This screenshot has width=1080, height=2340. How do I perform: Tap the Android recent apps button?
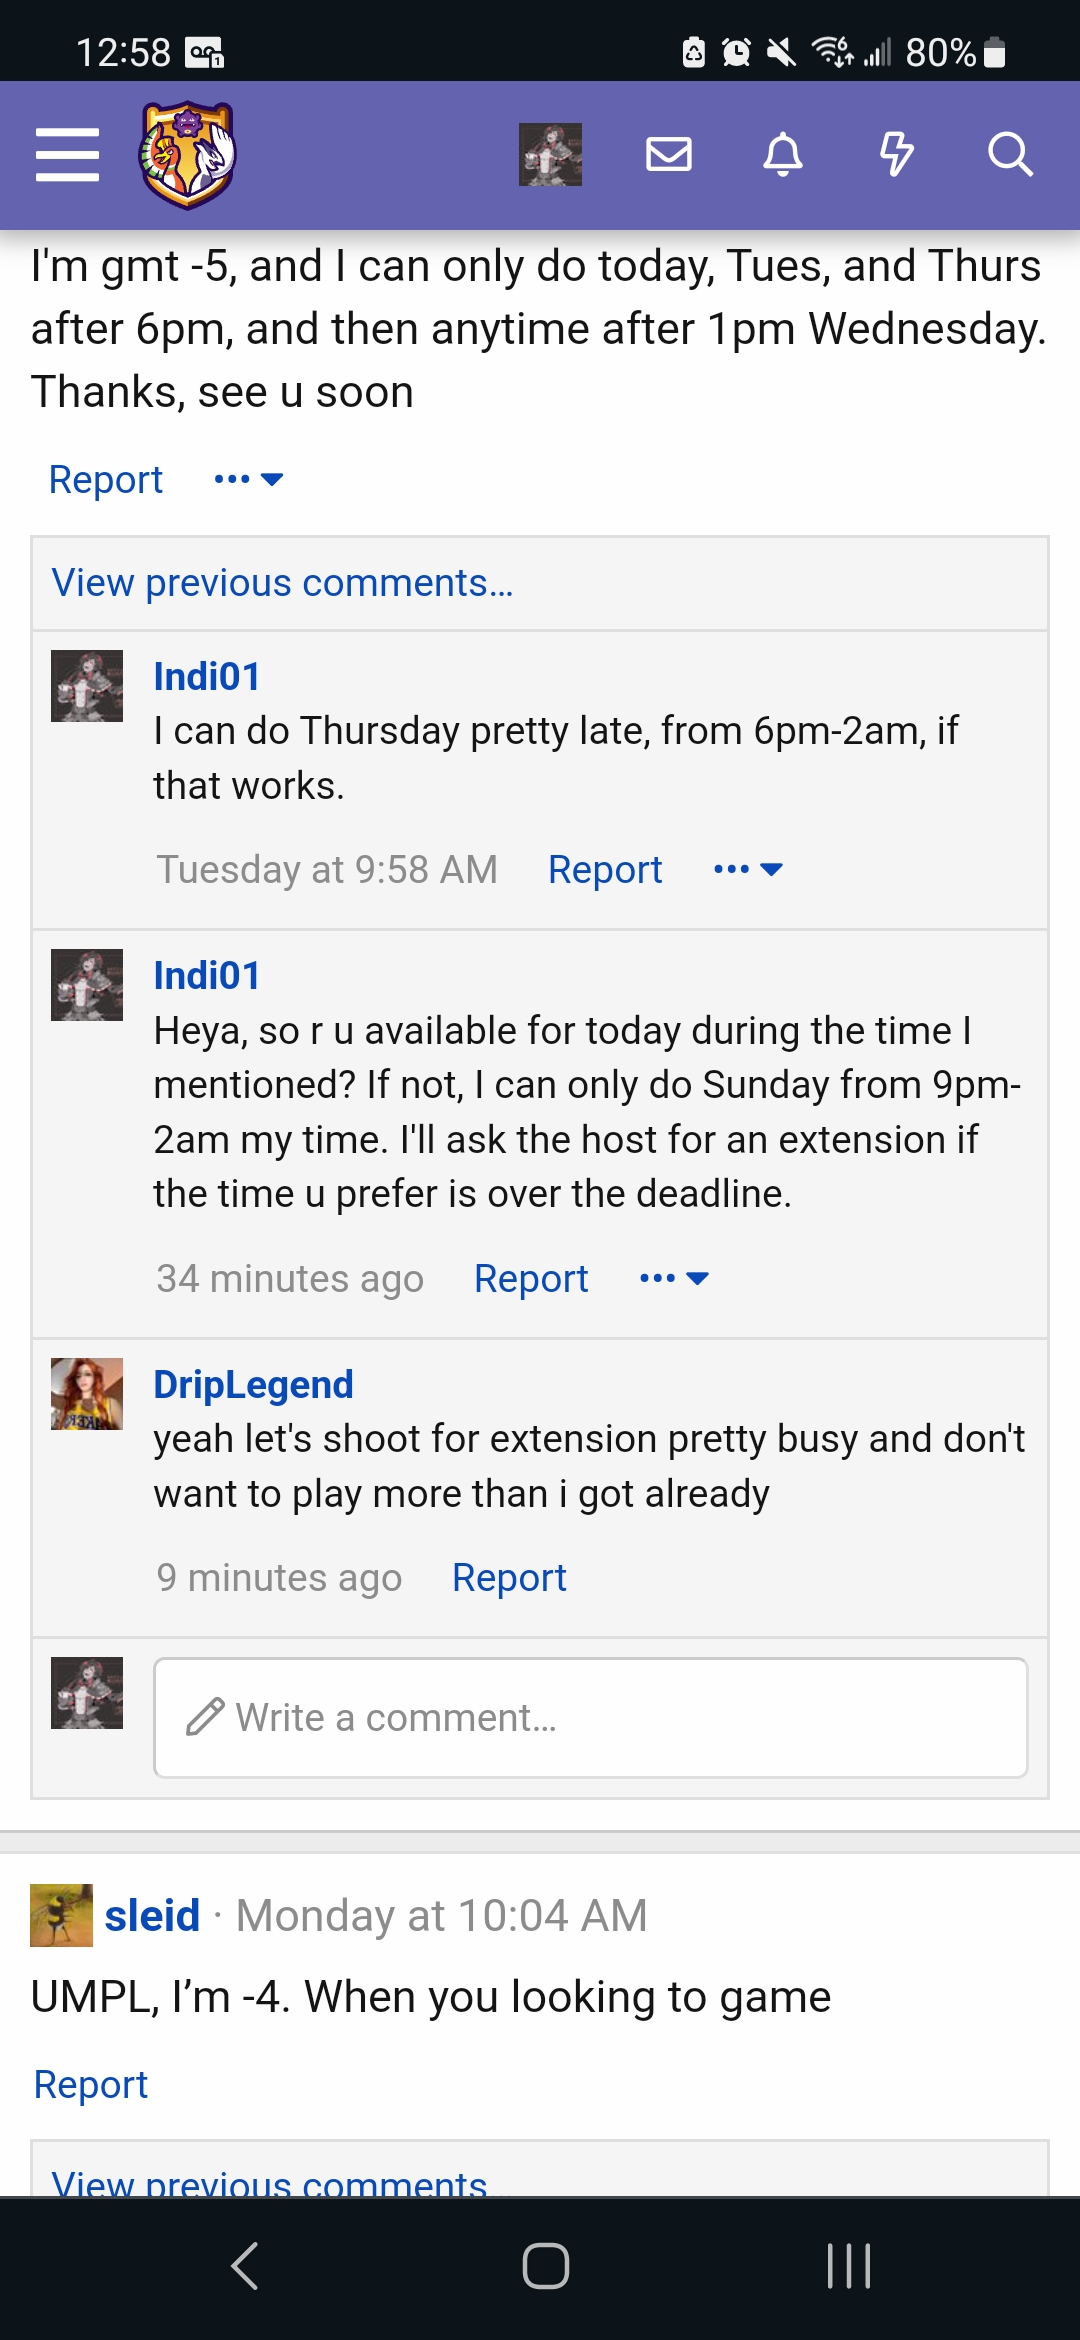click(849, 2266)
